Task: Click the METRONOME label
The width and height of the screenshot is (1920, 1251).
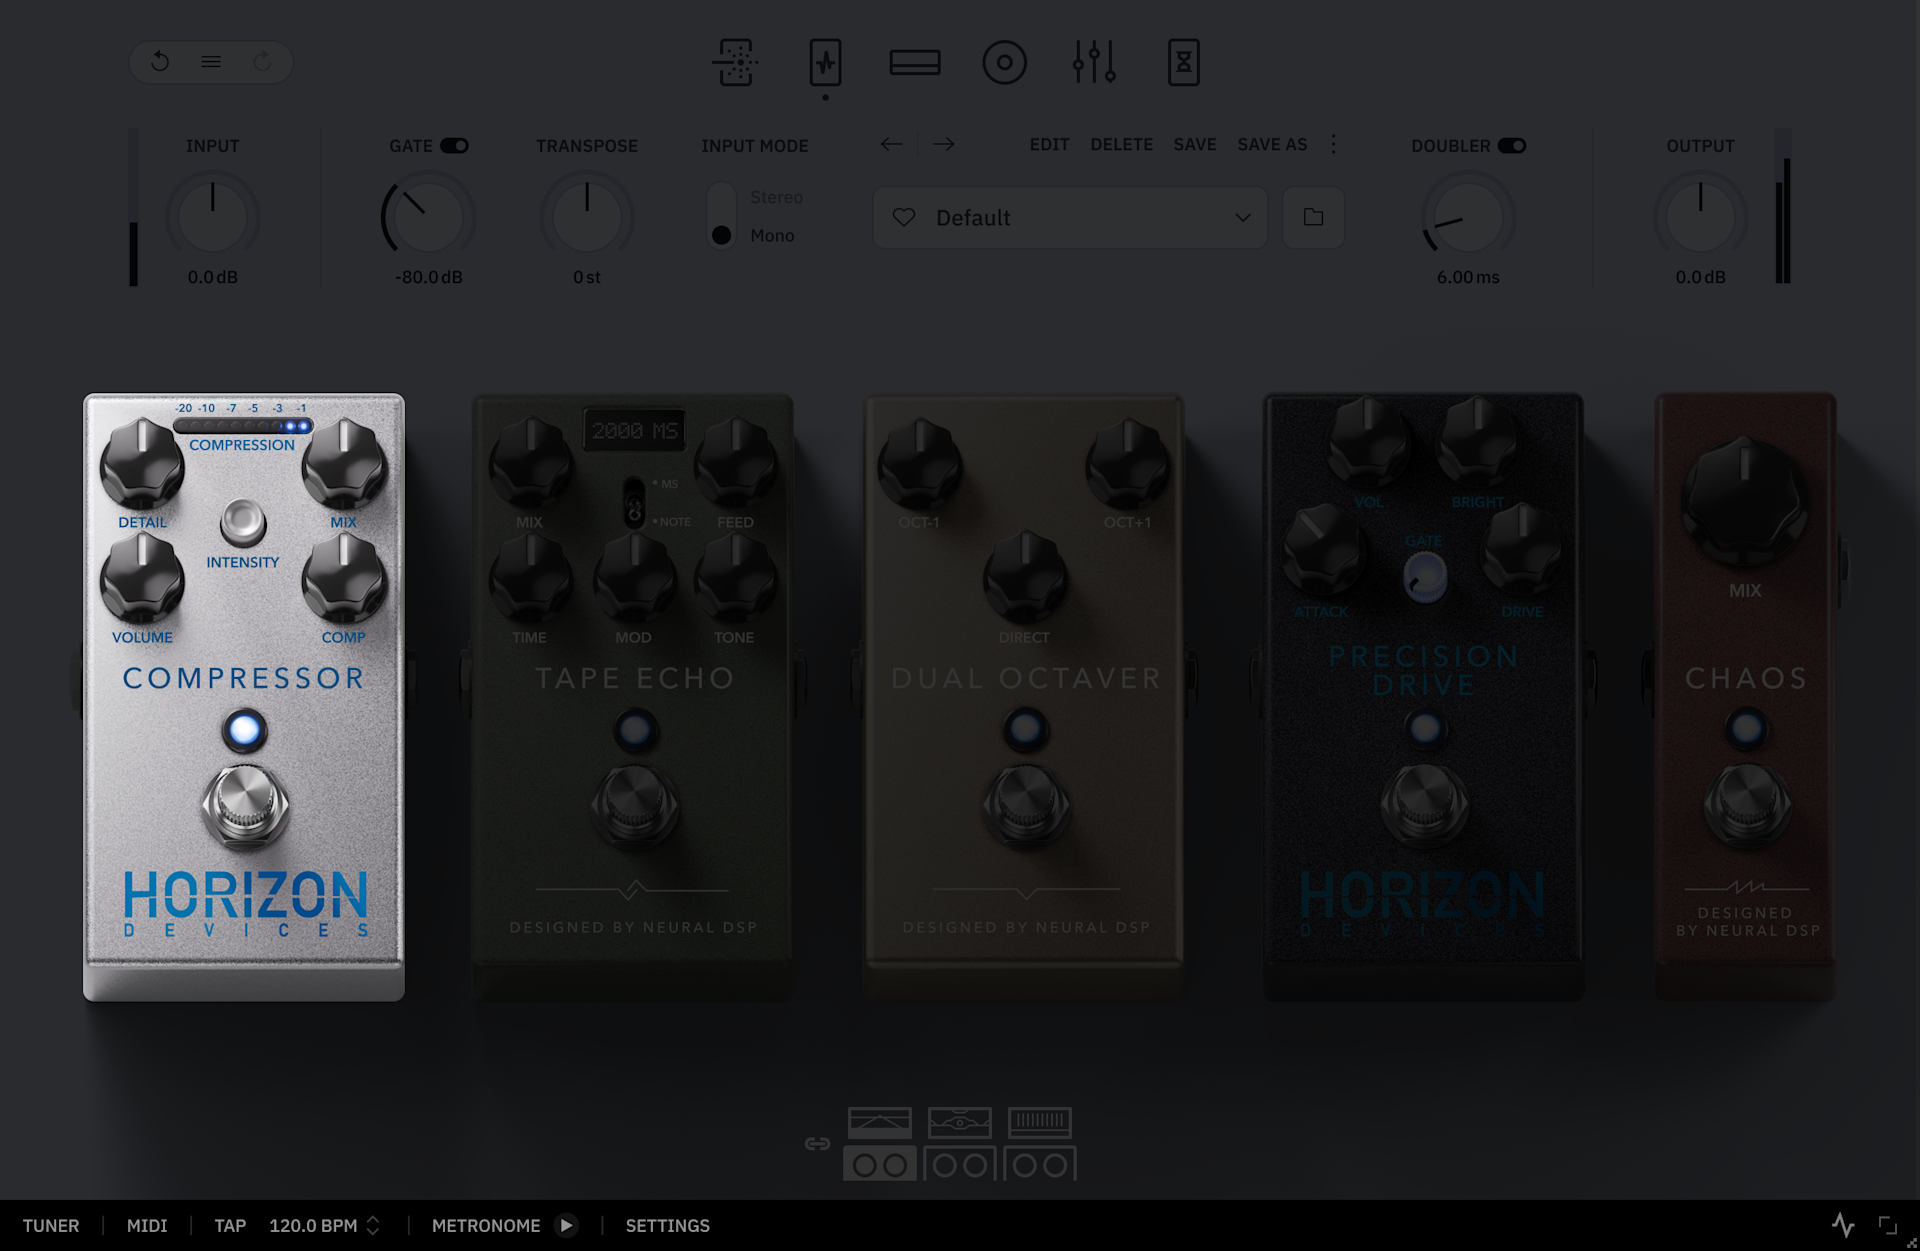Action: (486, 1225)
